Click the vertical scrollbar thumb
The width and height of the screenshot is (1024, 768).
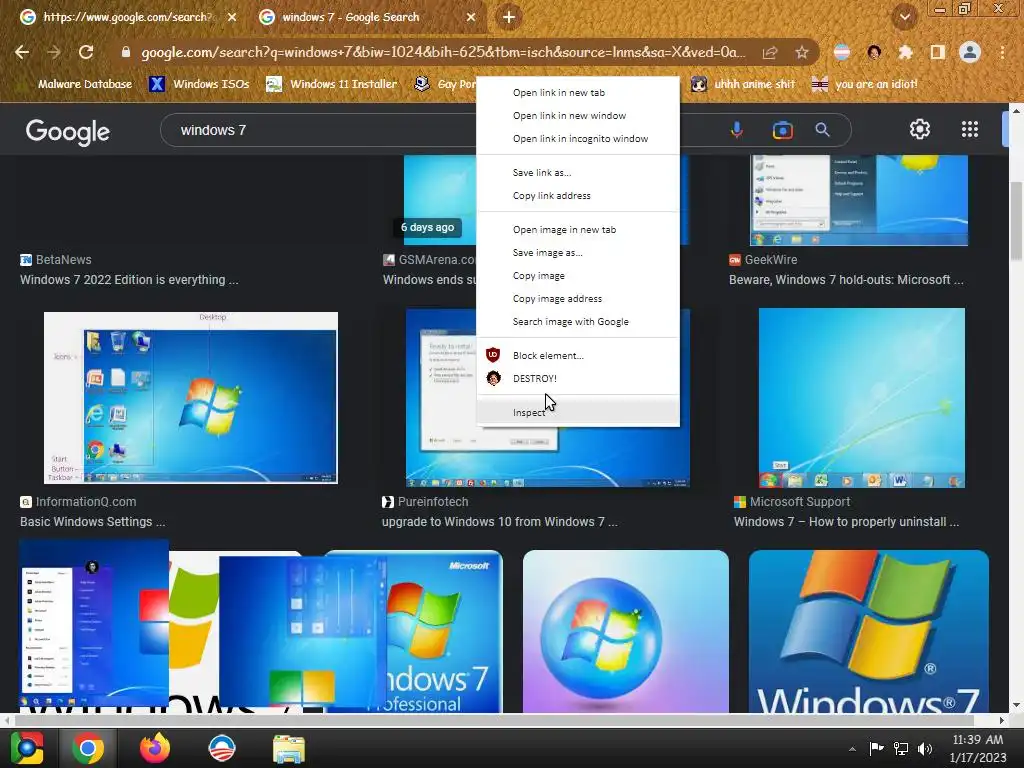click(1016, 221)
